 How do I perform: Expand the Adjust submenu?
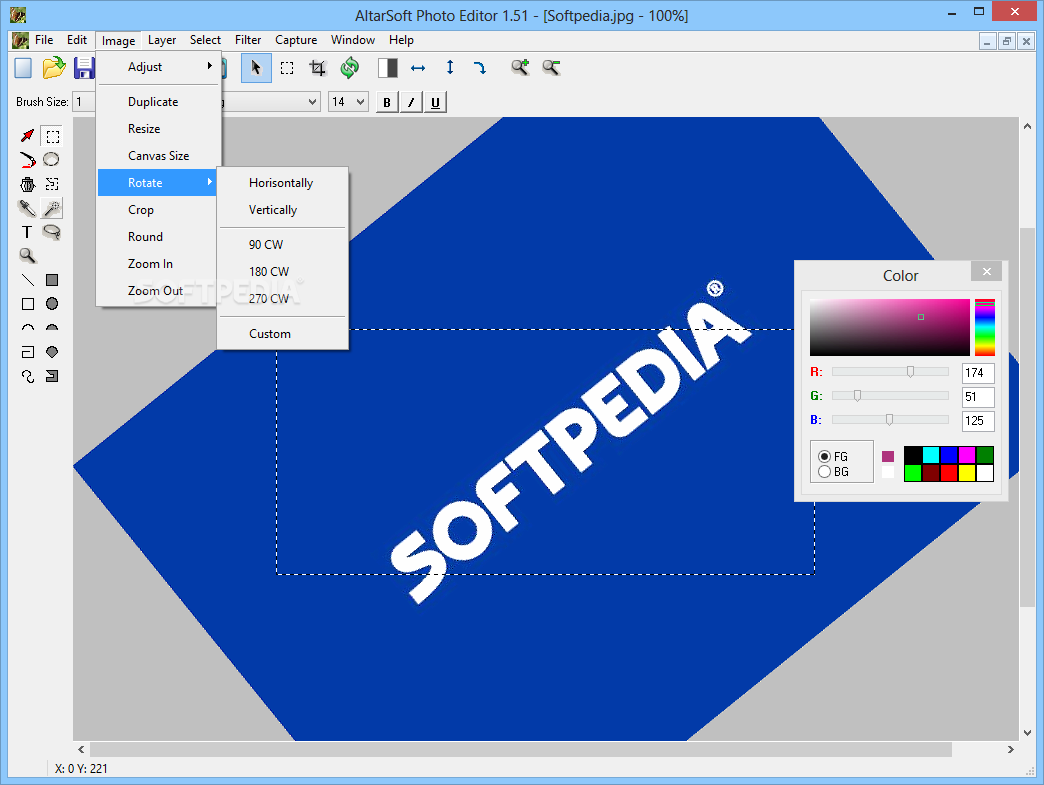coord(158,67)
